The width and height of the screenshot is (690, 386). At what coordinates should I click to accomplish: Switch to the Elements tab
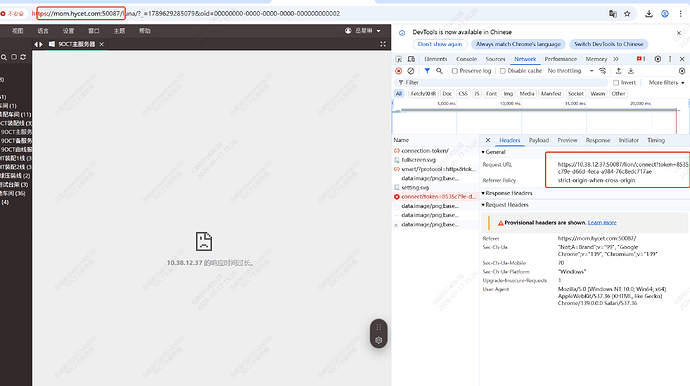pos(436,59)
